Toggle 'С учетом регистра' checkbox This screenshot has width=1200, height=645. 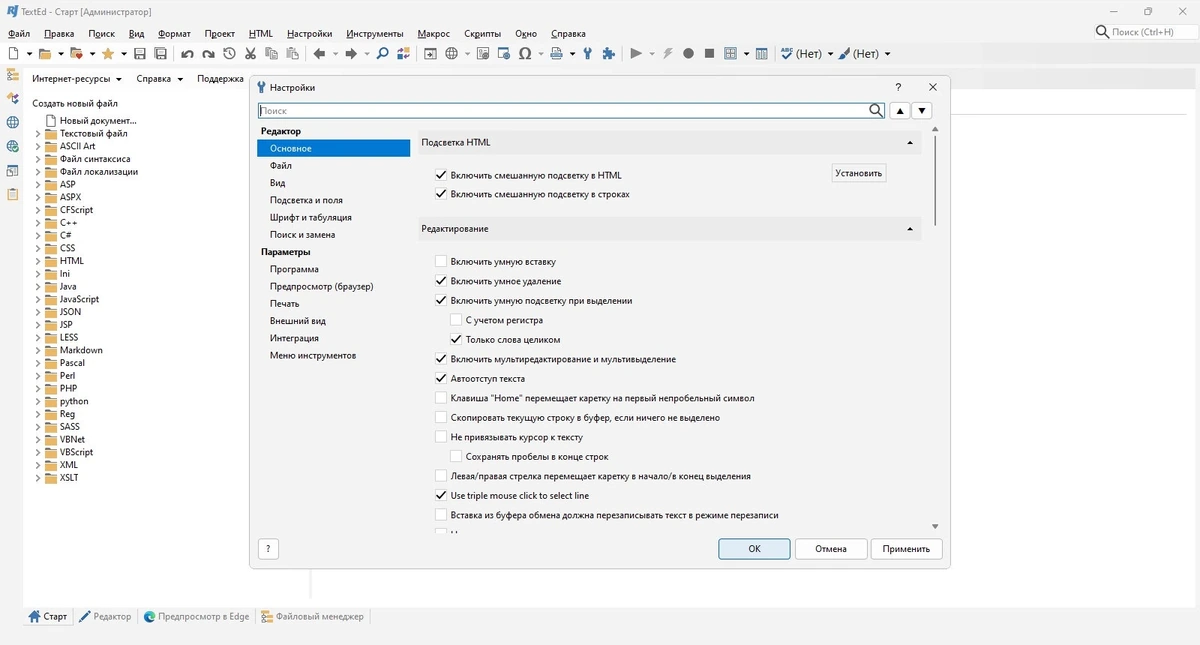pyautogui.click(x=456, y=320)
